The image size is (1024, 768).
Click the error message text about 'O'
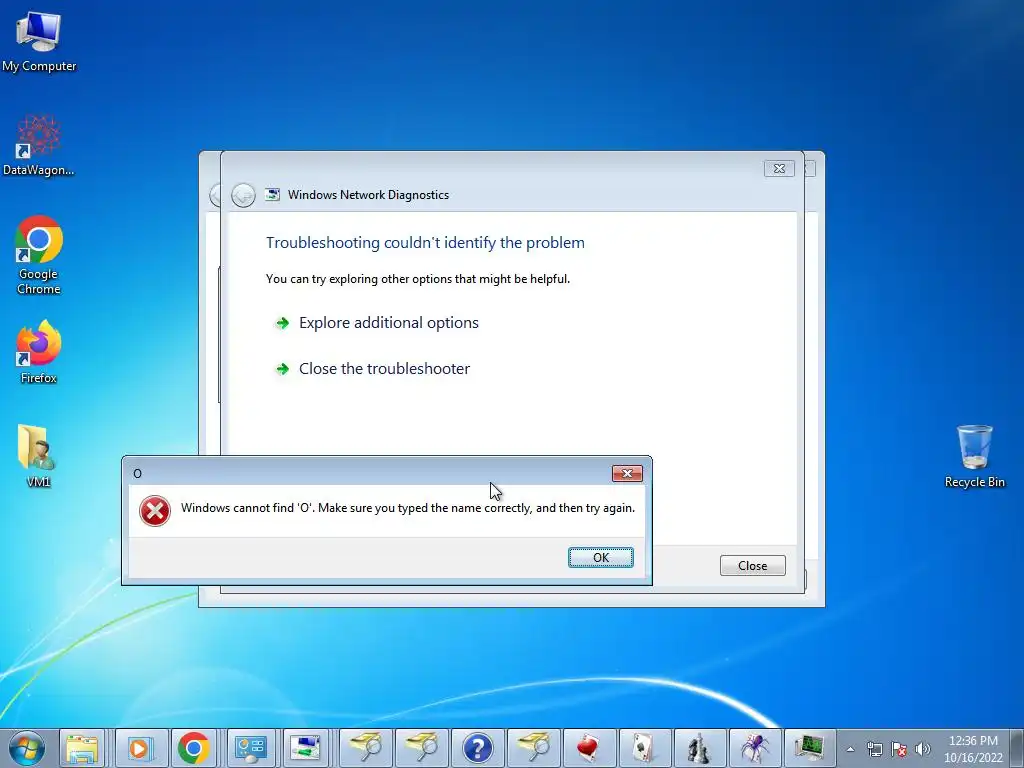click(408, 508)
